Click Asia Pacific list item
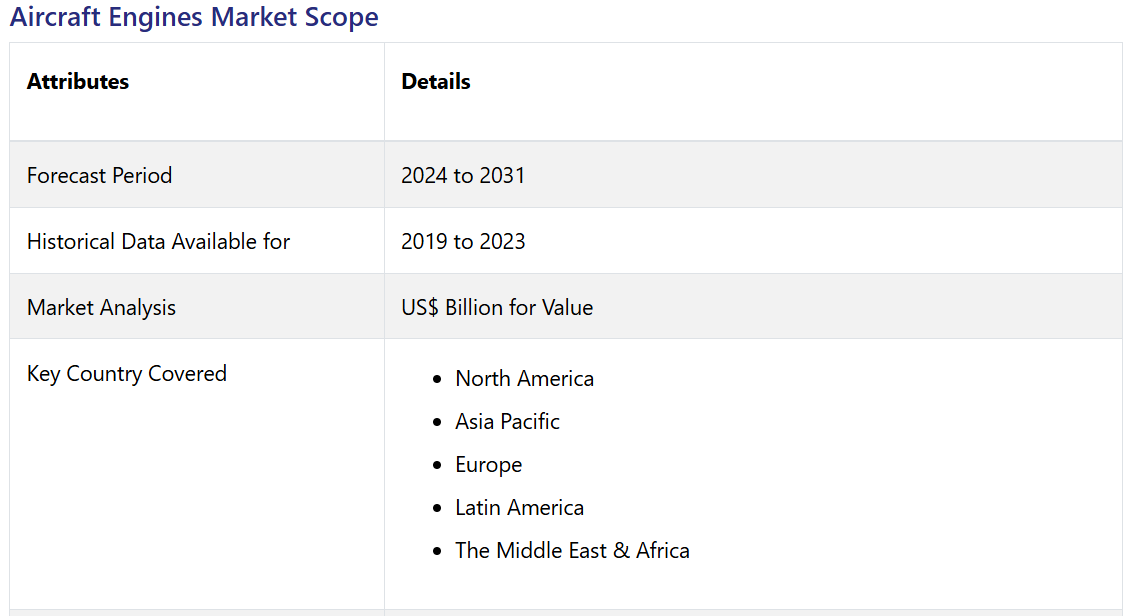 coord(507,421)
